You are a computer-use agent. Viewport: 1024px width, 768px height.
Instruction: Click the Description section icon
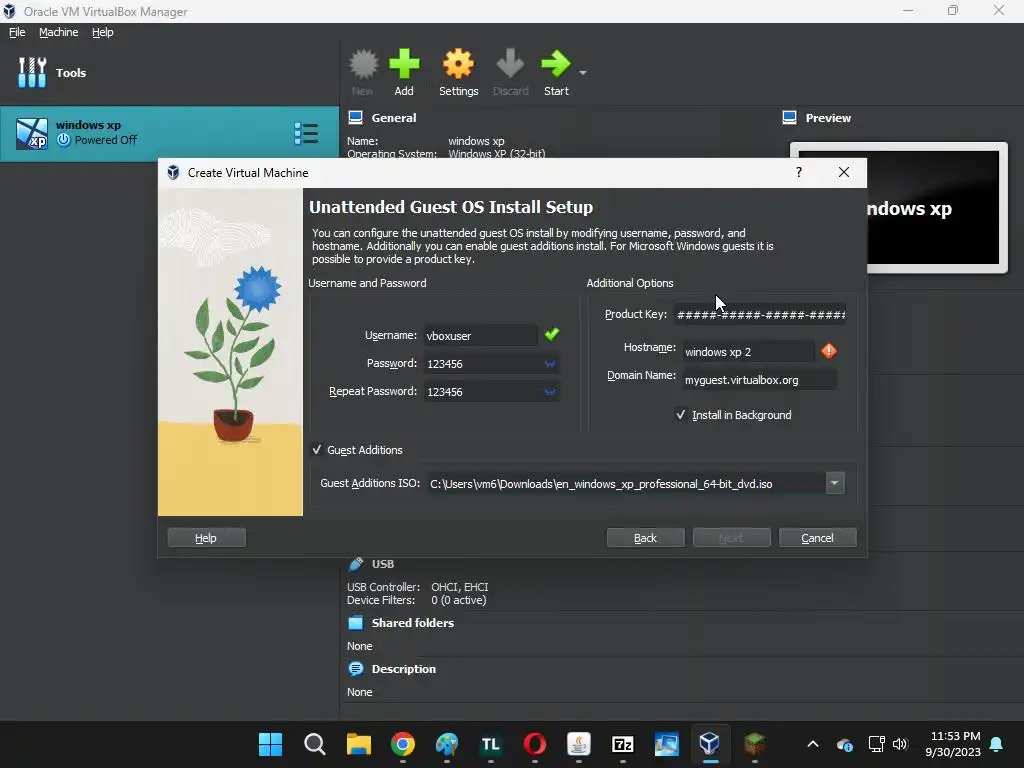356,669
